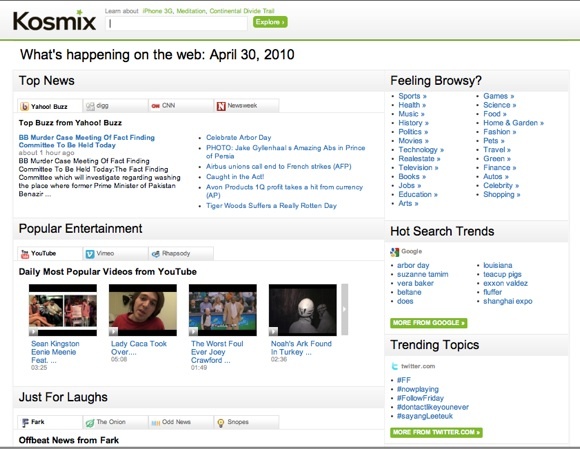Open Tiger Woods Suffers a Really Rotten Day
This screenshot has width=580, height=449.
[271, 206]
